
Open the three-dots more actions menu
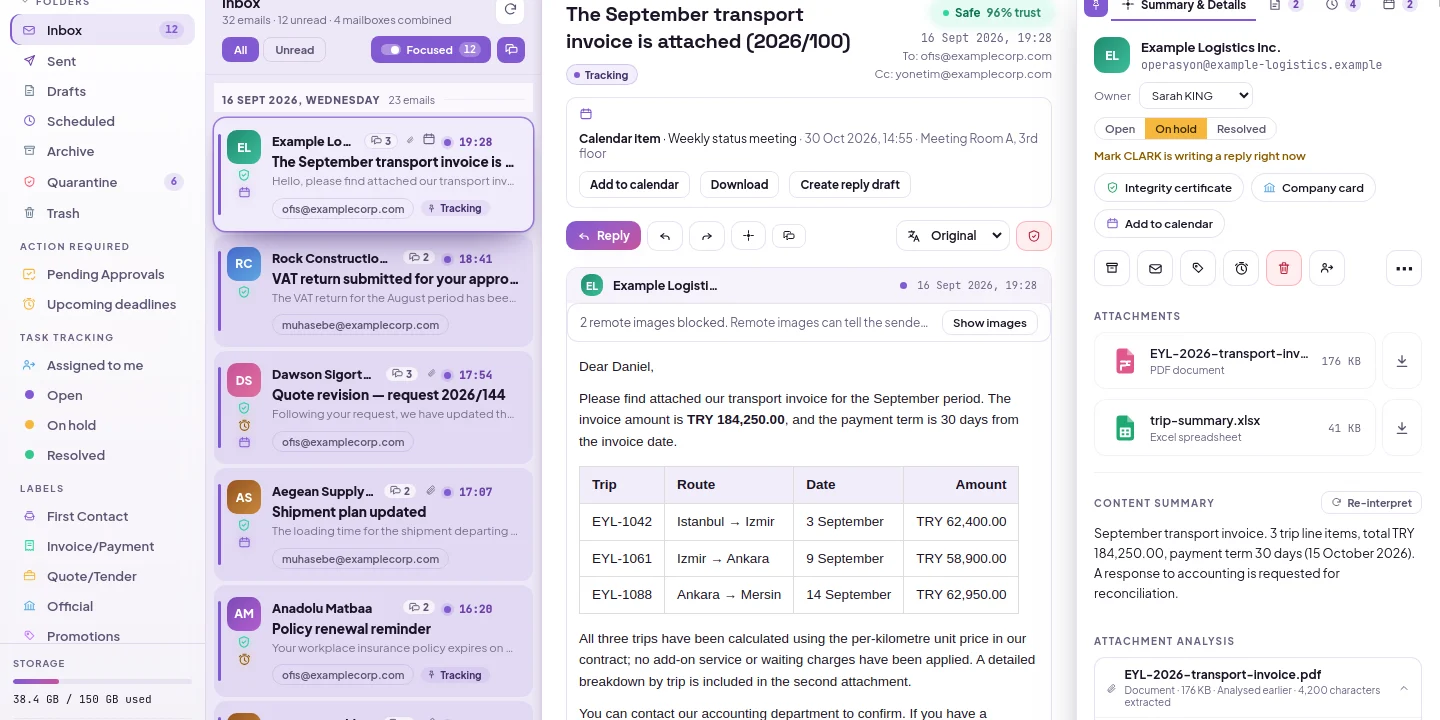[x=1404, y=268]
